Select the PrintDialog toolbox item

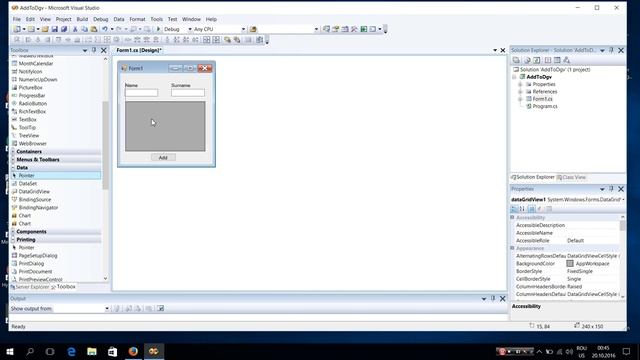pos(31,264)
